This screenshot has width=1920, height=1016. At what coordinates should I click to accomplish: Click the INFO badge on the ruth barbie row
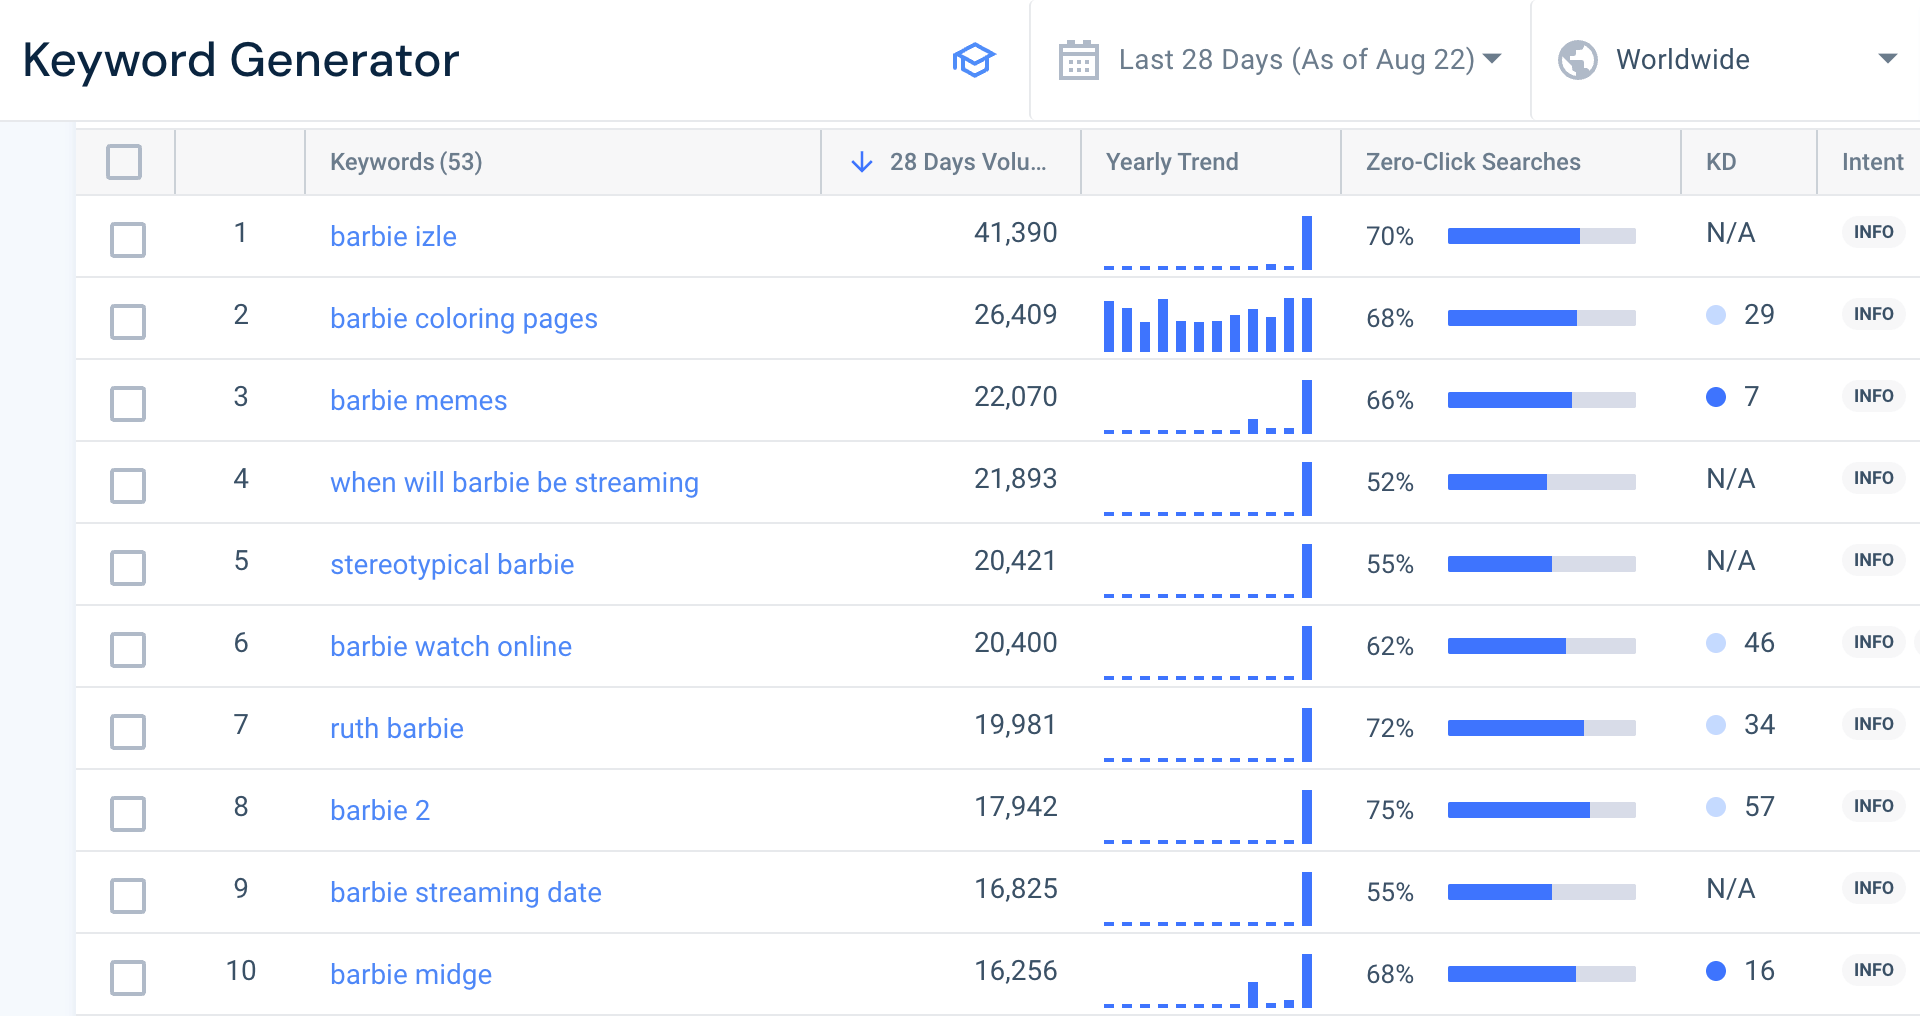pos(1872,723)
